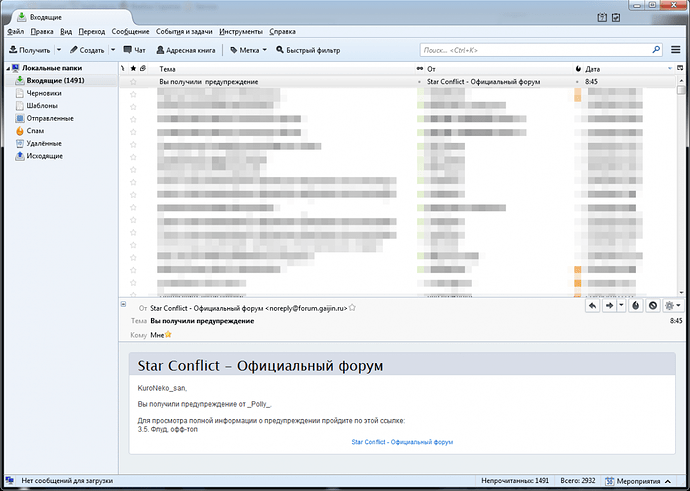This screenshot has height=491, width=690.
Task: Open the Черновики drafts folder
Action: [x=44, y=93]
